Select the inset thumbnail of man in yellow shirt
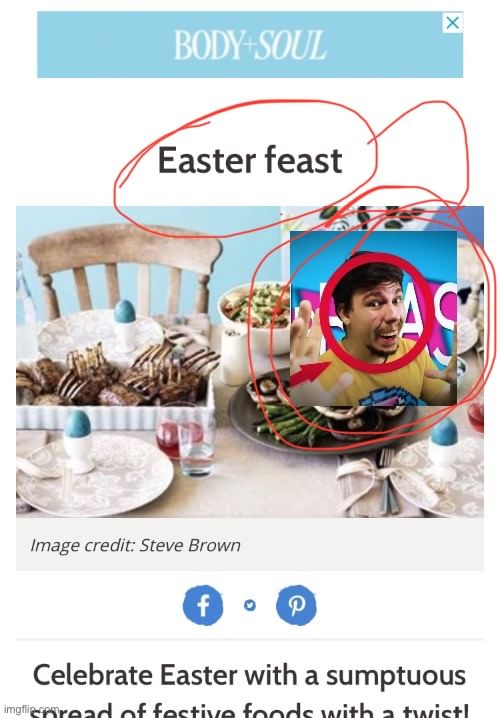Screen dimensions: 500x718 point(374,319)
